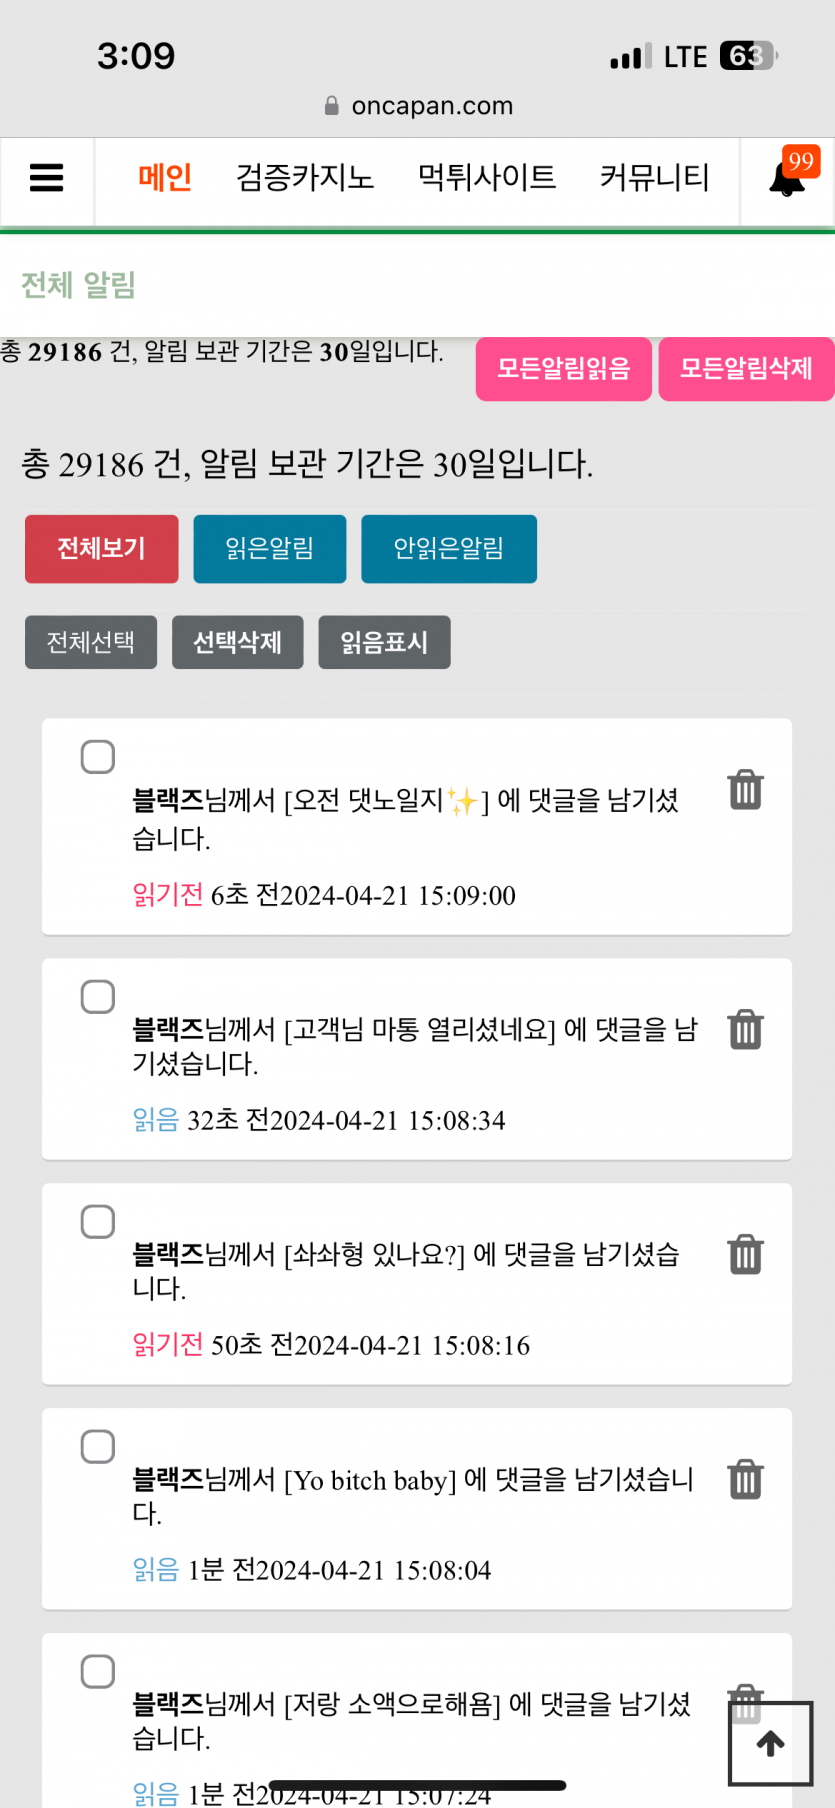Screen dimensions: 835x1808
Task: Open the 검증카지노 menu item
Action: click(305, 178)
